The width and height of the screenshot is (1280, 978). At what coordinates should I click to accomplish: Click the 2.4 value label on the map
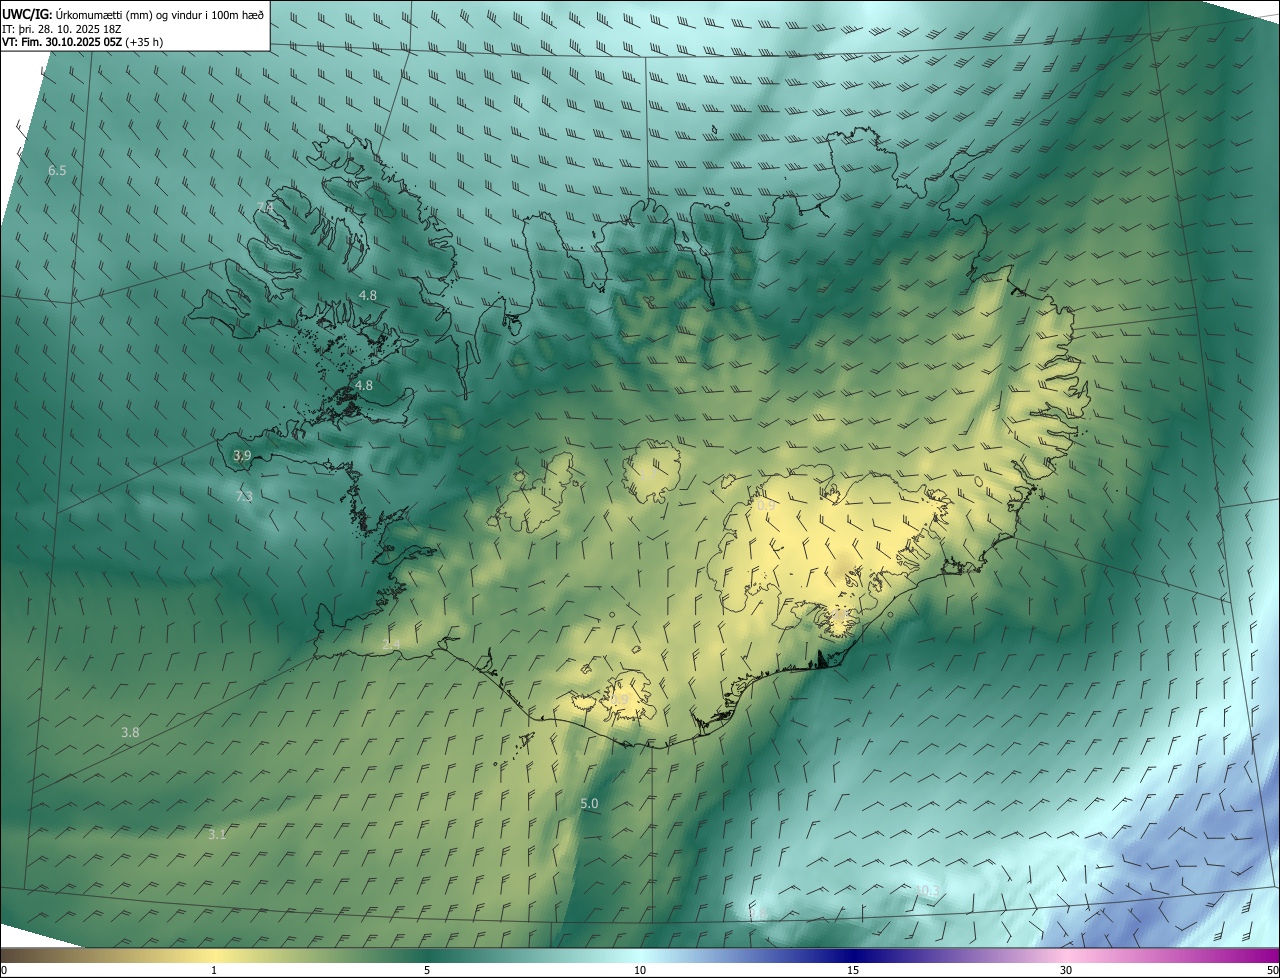coord(391,645)
